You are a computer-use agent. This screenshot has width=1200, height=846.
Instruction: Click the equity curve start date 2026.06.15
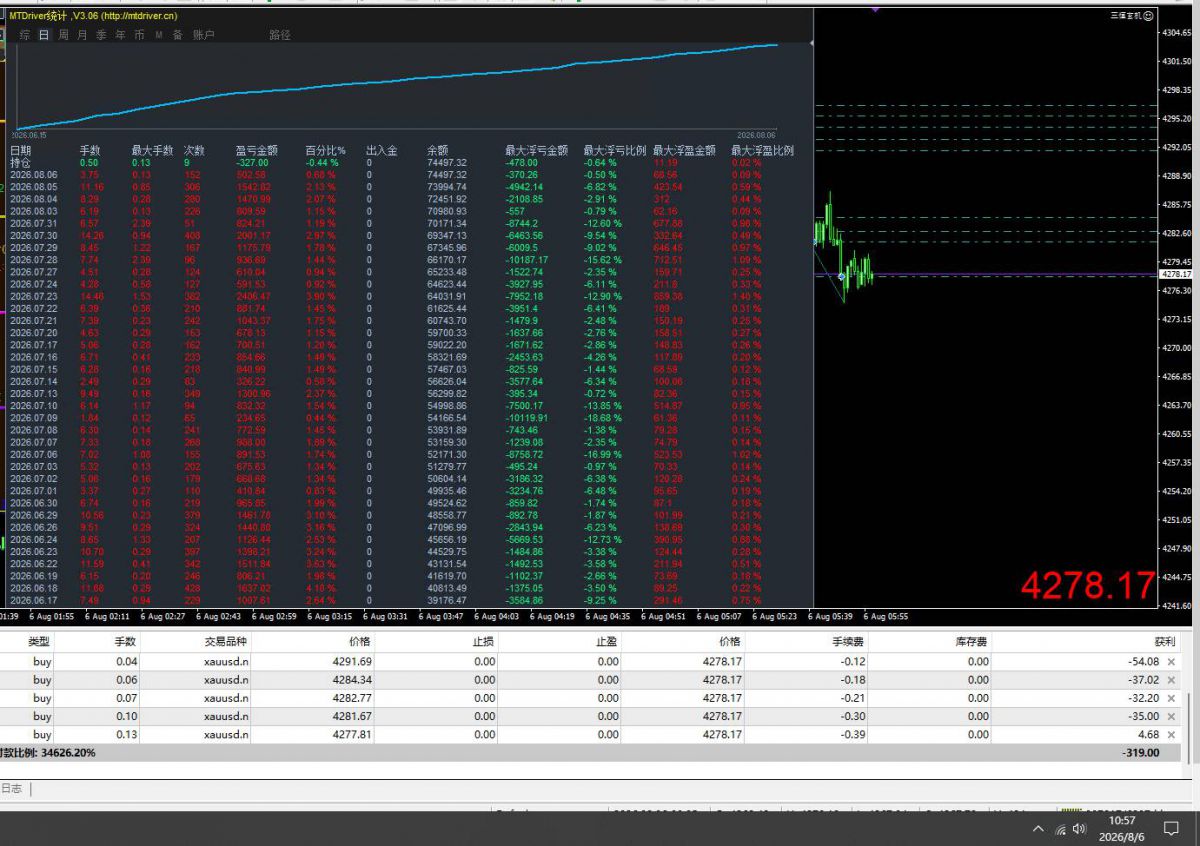[29, 134]
